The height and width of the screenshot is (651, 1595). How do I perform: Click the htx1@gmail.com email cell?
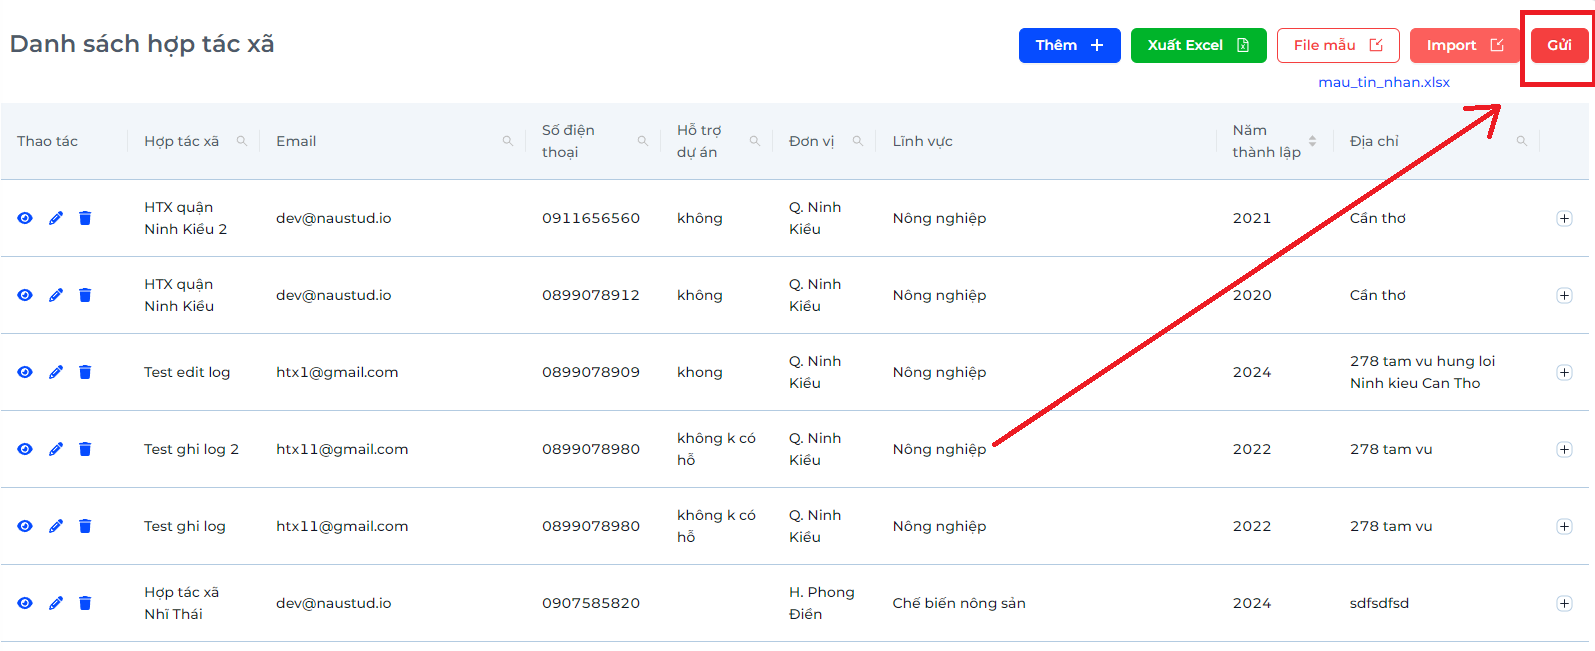click(337, 372)
